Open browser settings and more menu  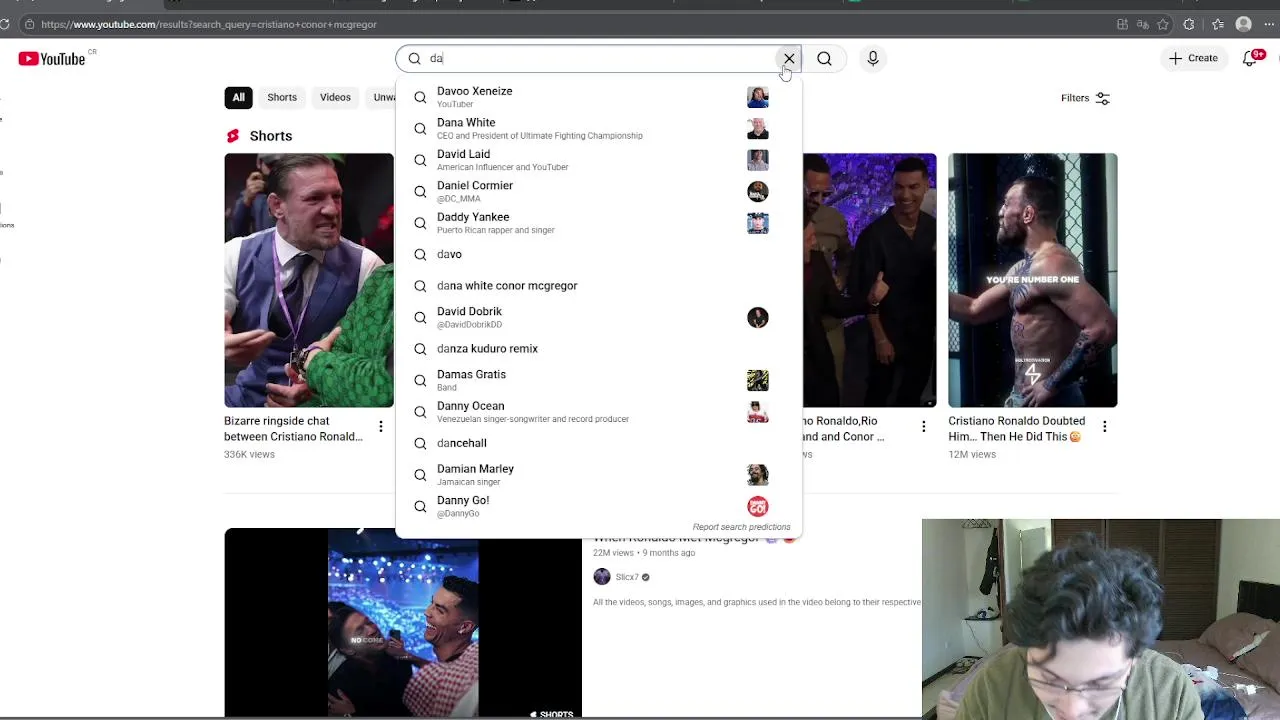point(1269,24)
